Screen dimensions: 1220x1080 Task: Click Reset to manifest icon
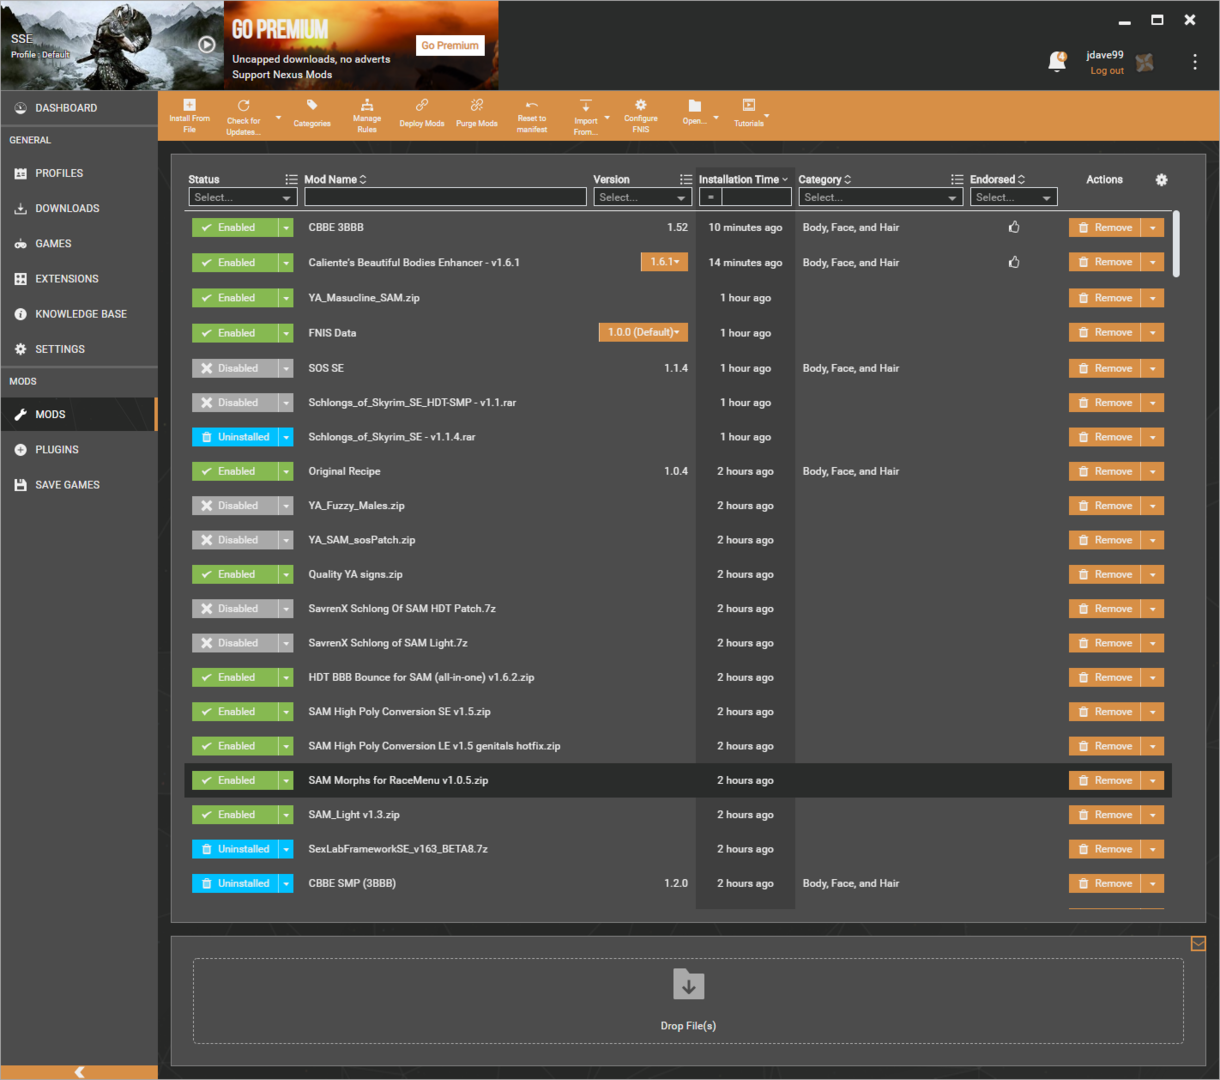(x=532, y=105)
